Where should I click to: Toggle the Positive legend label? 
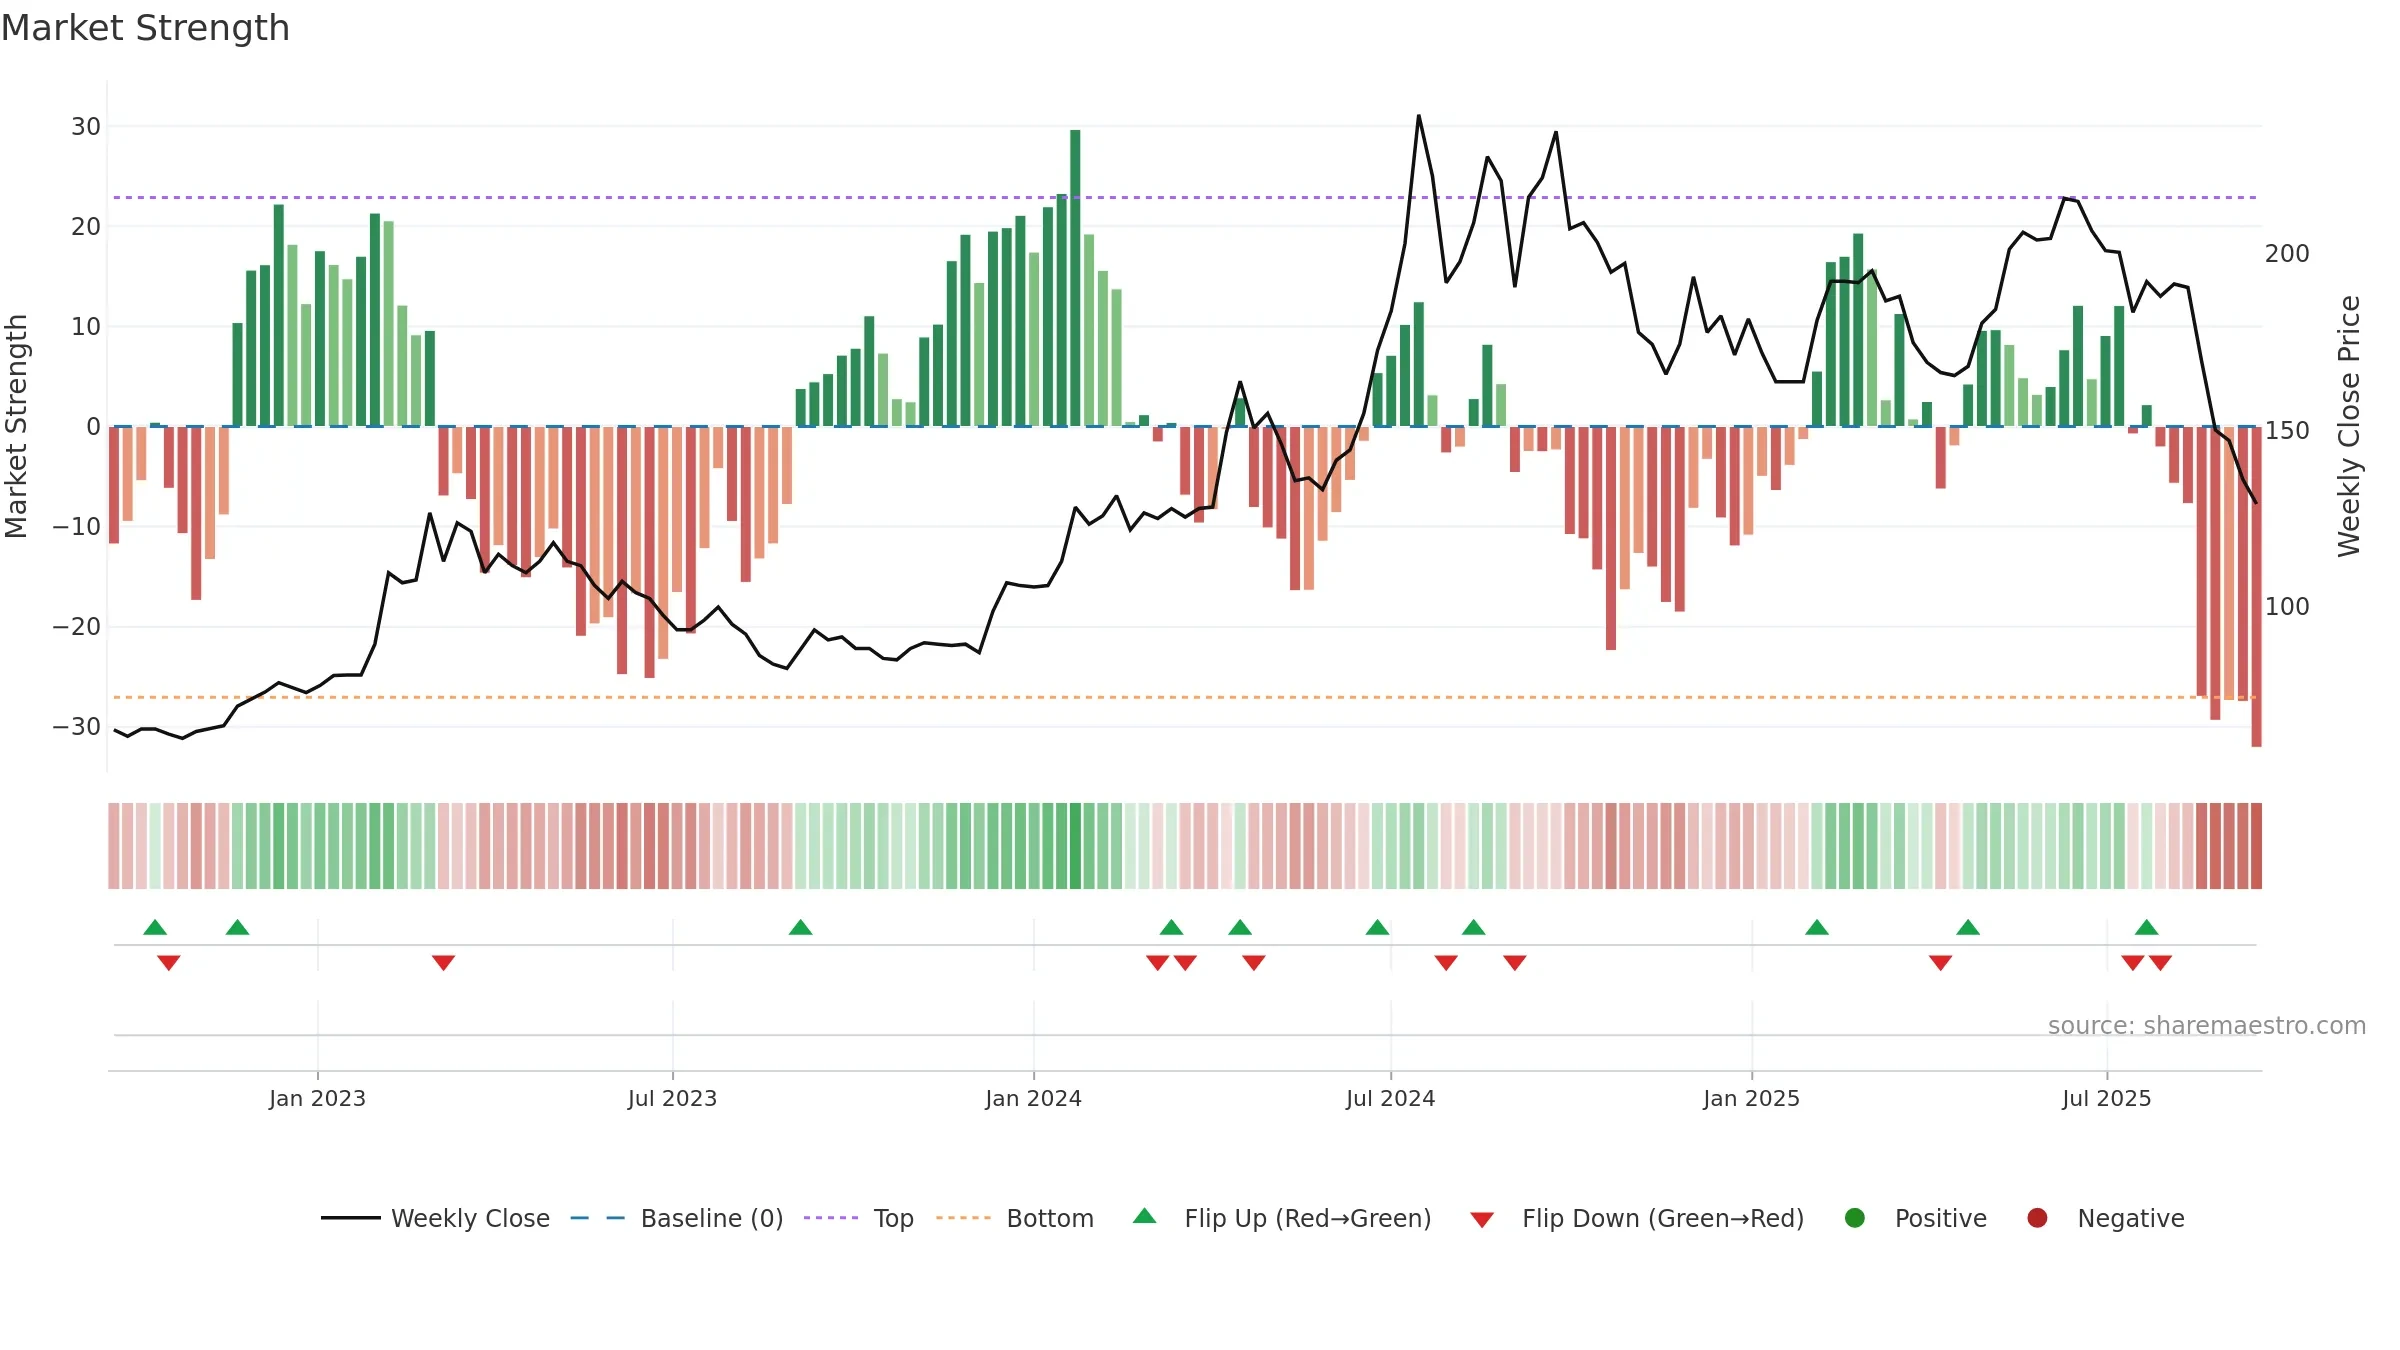pos(1941,1219)
